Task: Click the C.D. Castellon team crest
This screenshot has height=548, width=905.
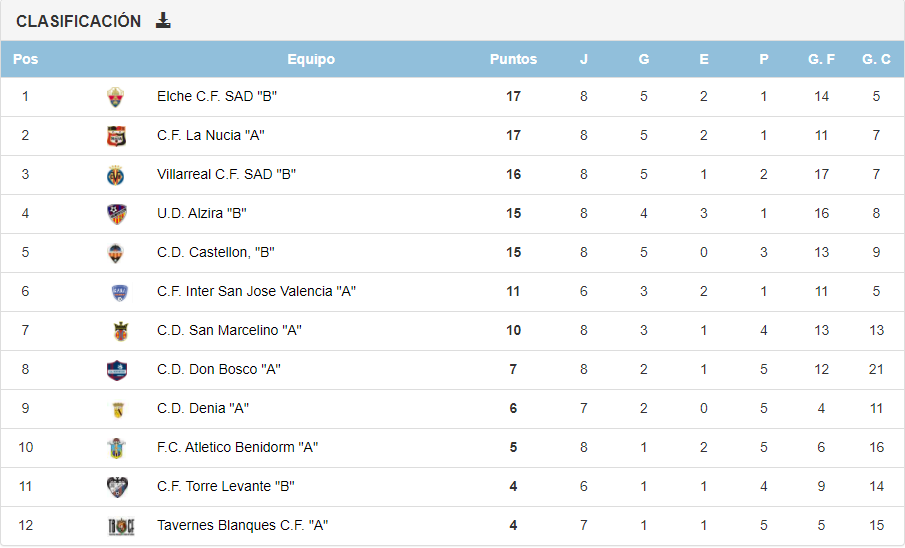Action: [116, 253]
